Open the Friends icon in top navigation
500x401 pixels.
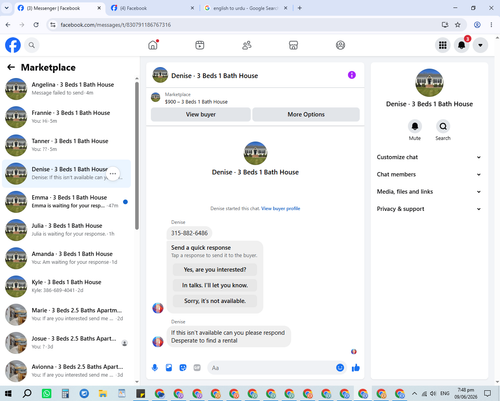[x=247, y=45]
